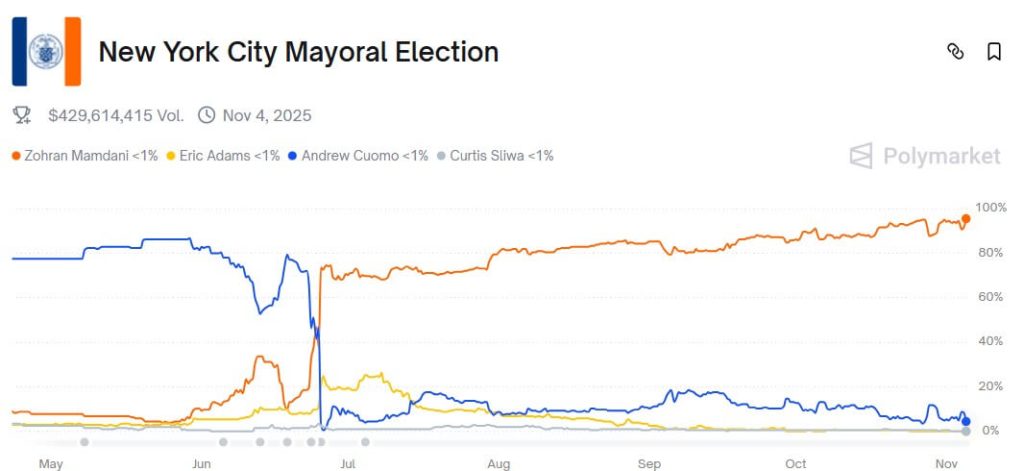Bookmark this market with the bookmark icon
This screenshot has width=1024, height=471.
993,51
